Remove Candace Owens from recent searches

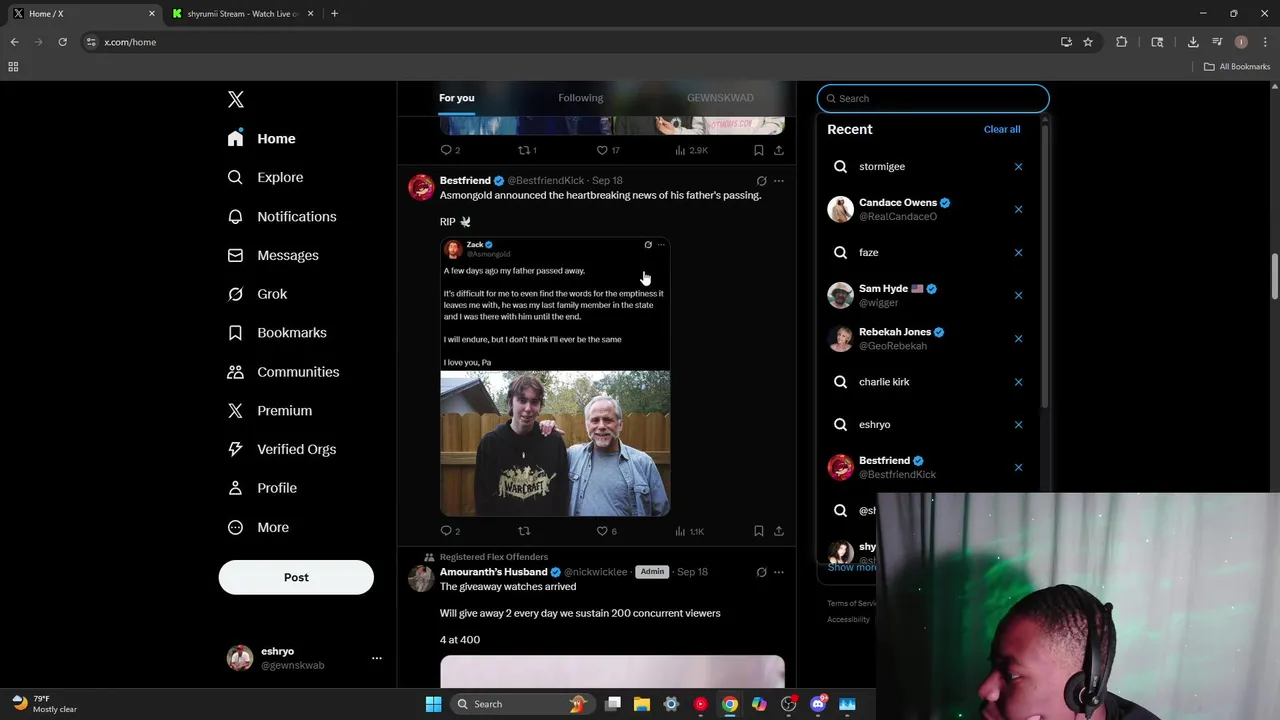tap(1018, 209)
